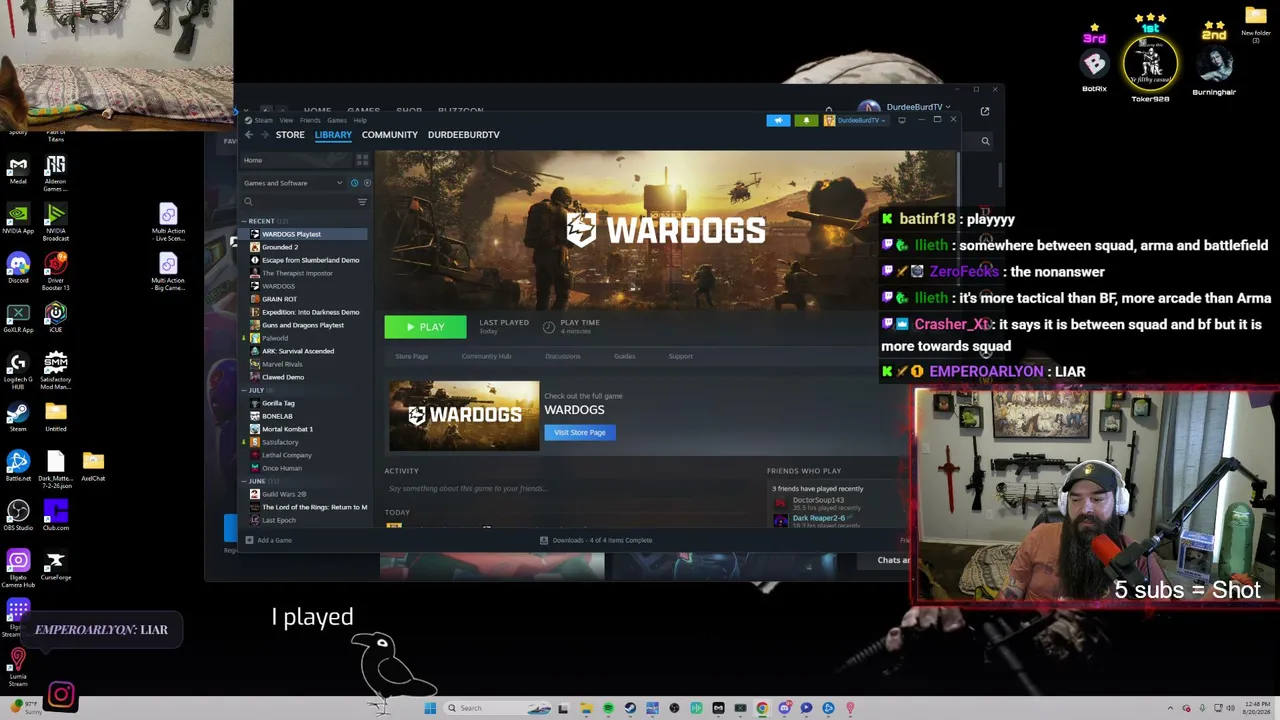This screenshot has width=1280, height=720.
Task: Open File Explorer from the taskbar
Action: point(586,708)
